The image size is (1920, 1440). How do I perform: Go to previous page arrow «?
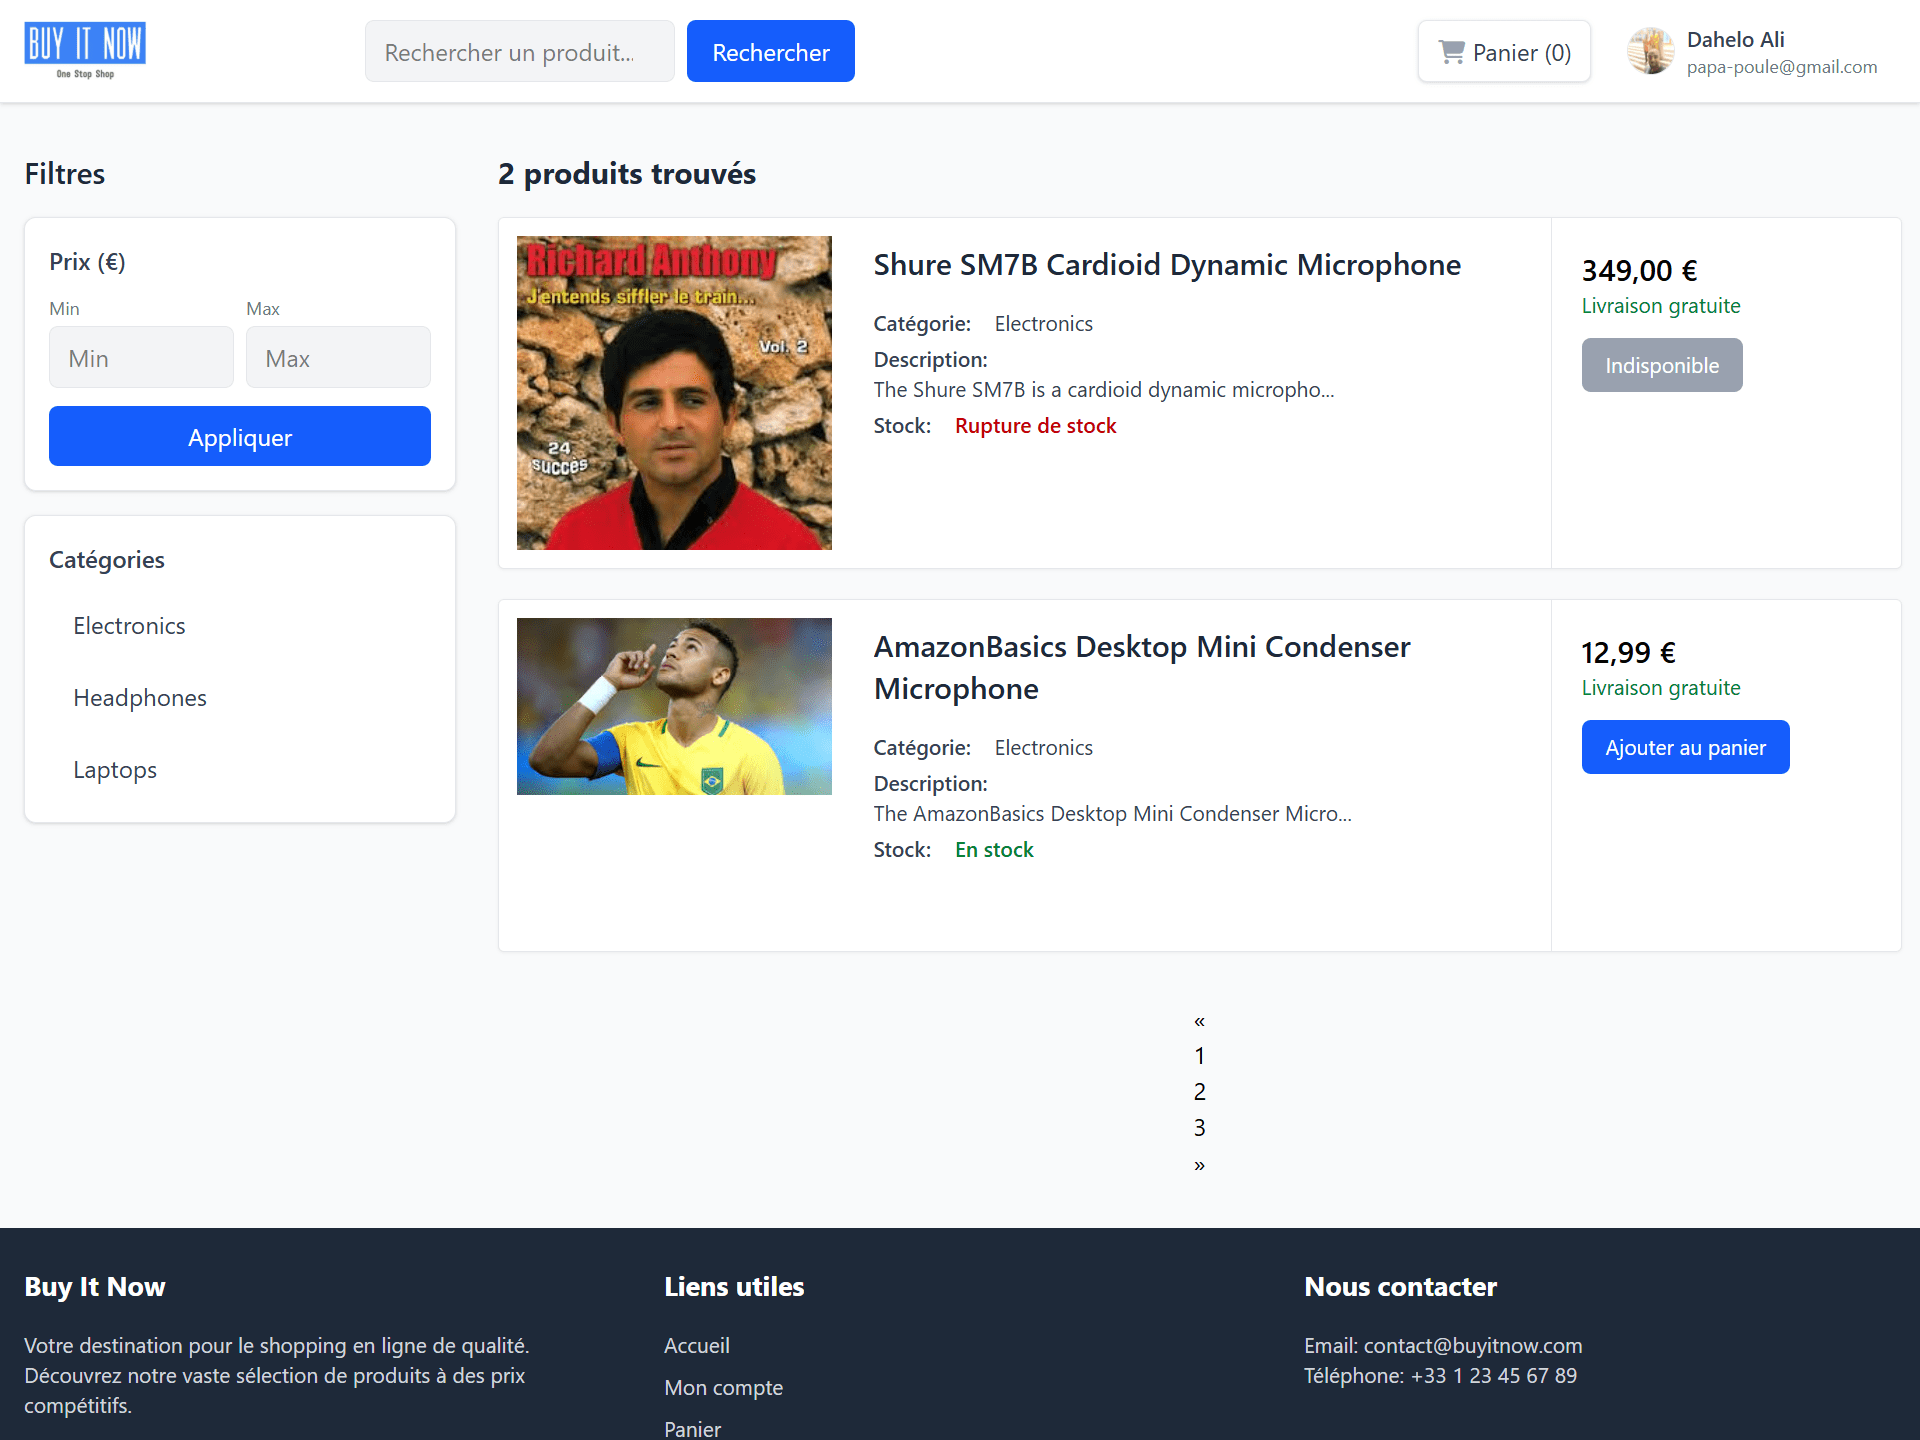pyautogui.click(x=1199, y=1021)
